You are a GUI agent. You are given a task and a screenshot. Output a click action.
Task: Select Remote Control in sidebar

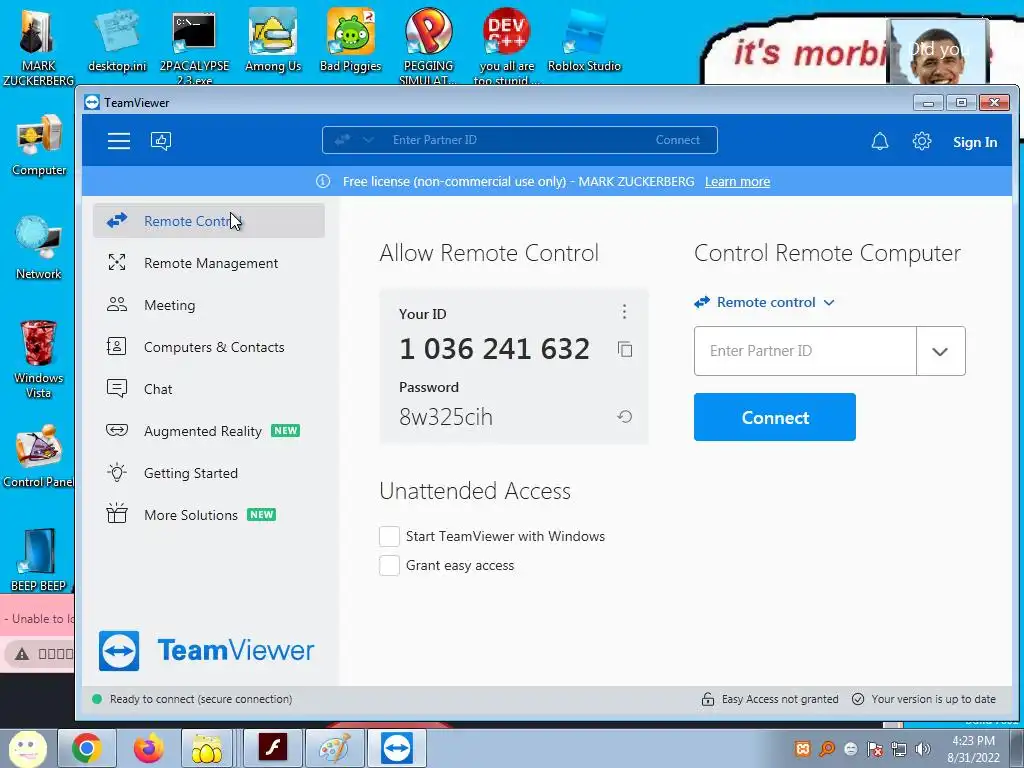coord(209,221)
